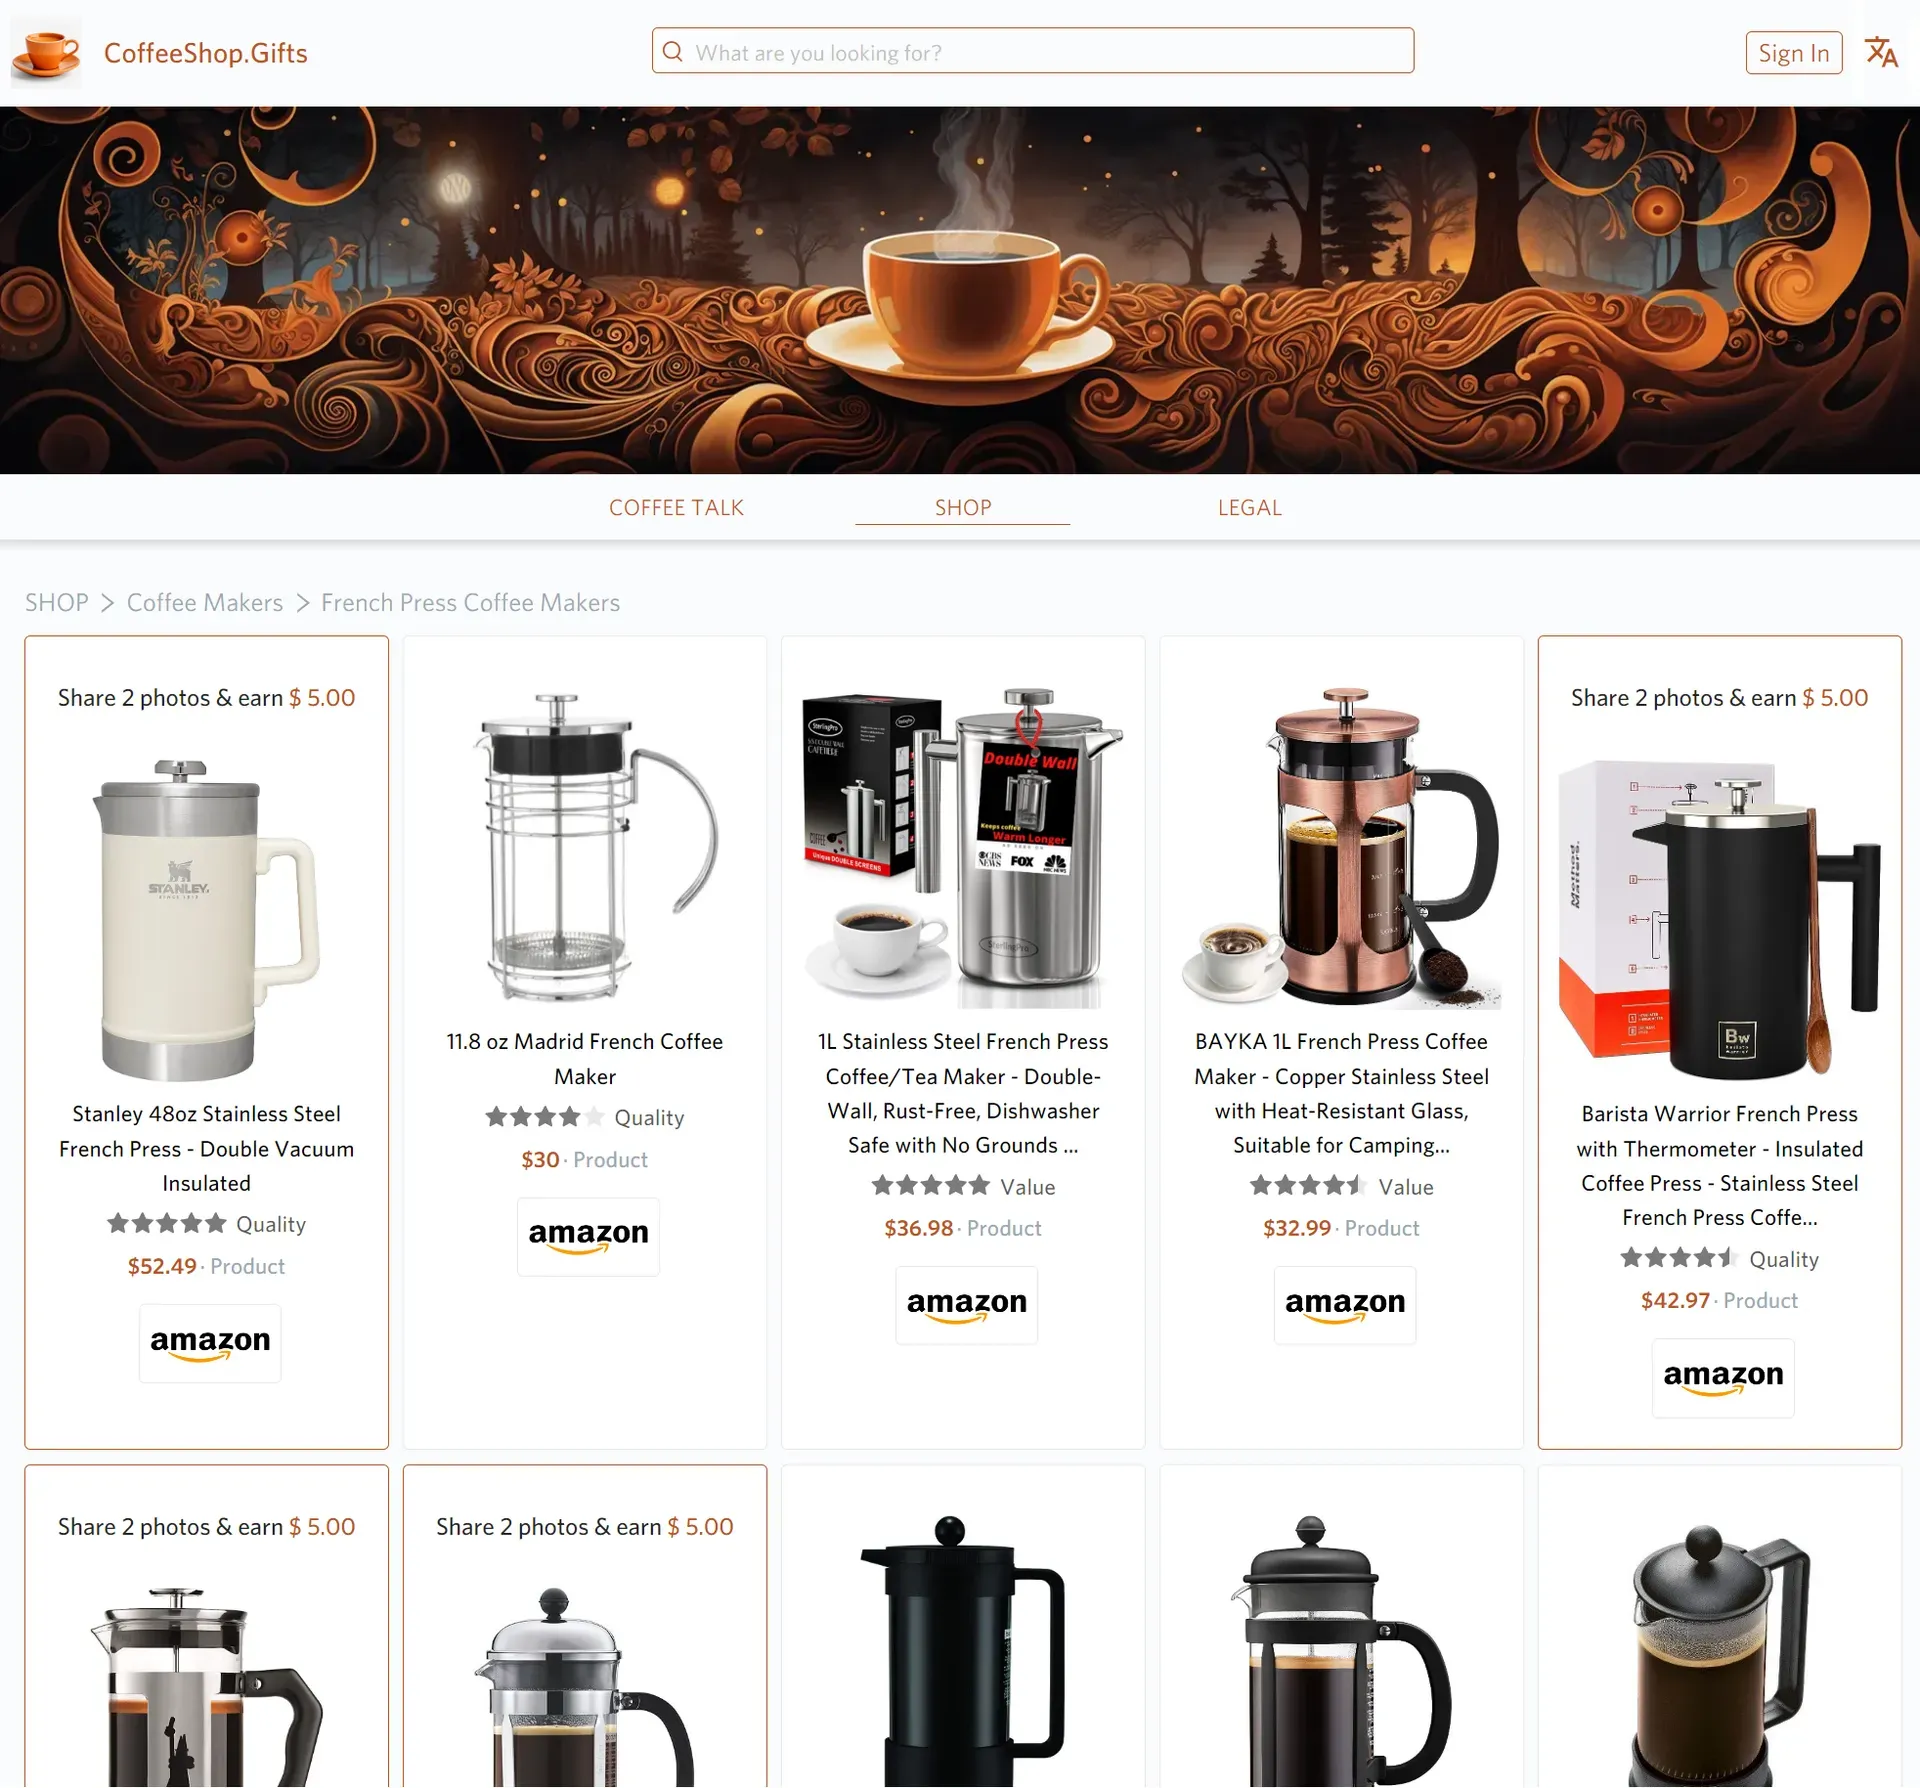Viewport: 1920px width, 1788px height.
Task: Click the SHOP navigation tab
Action: (x=963, y=507)
